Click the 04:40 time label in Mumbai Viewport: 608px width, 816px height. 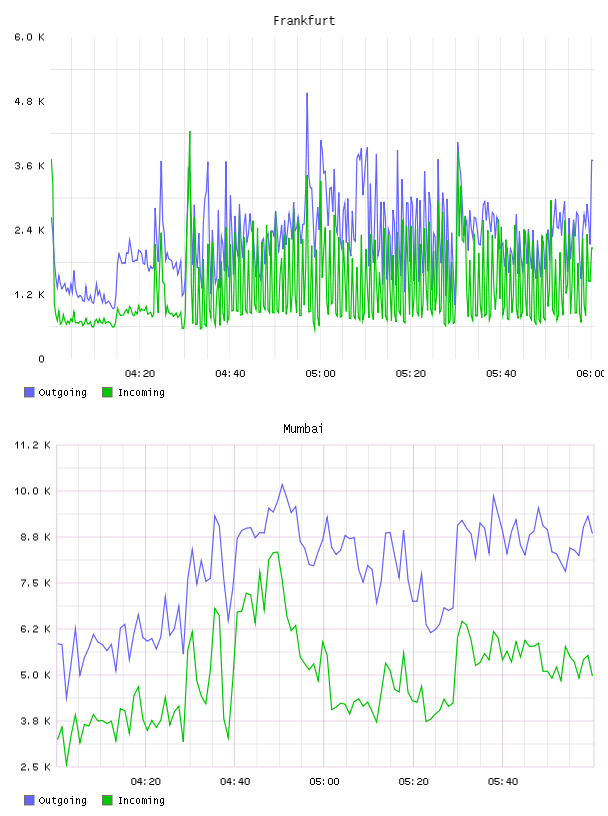pos(235,782)
